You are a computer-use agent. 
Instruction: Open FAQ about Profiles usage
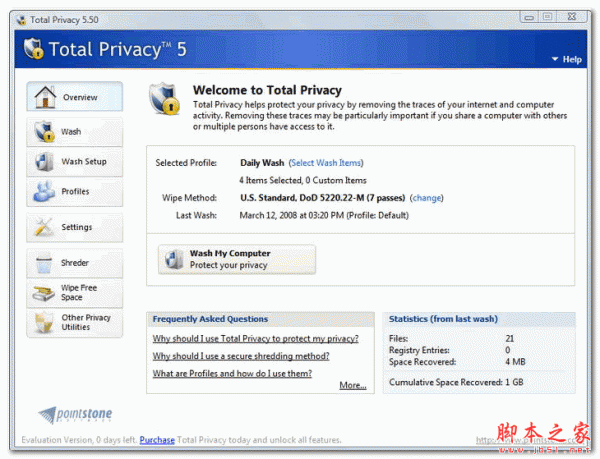(232, 373)
